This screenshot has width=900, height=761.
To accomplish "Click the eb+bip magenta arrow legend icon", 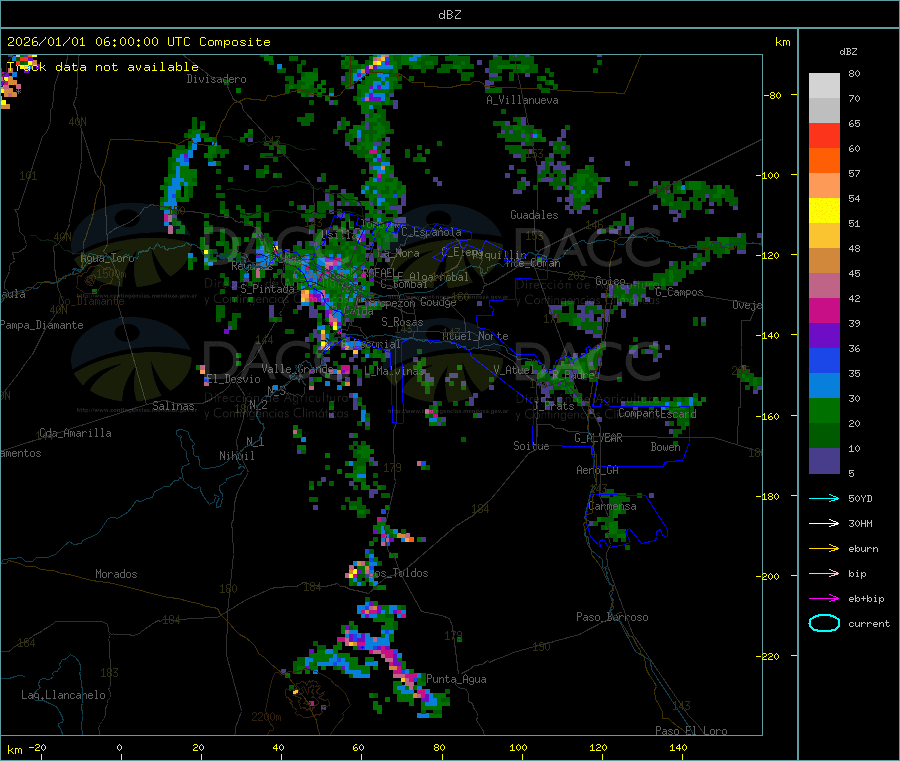I will (x=824, y=598).
